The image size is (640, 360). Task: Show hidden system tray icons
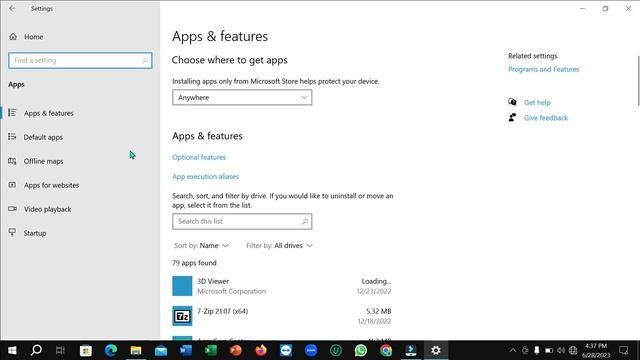tap(513, 350)
